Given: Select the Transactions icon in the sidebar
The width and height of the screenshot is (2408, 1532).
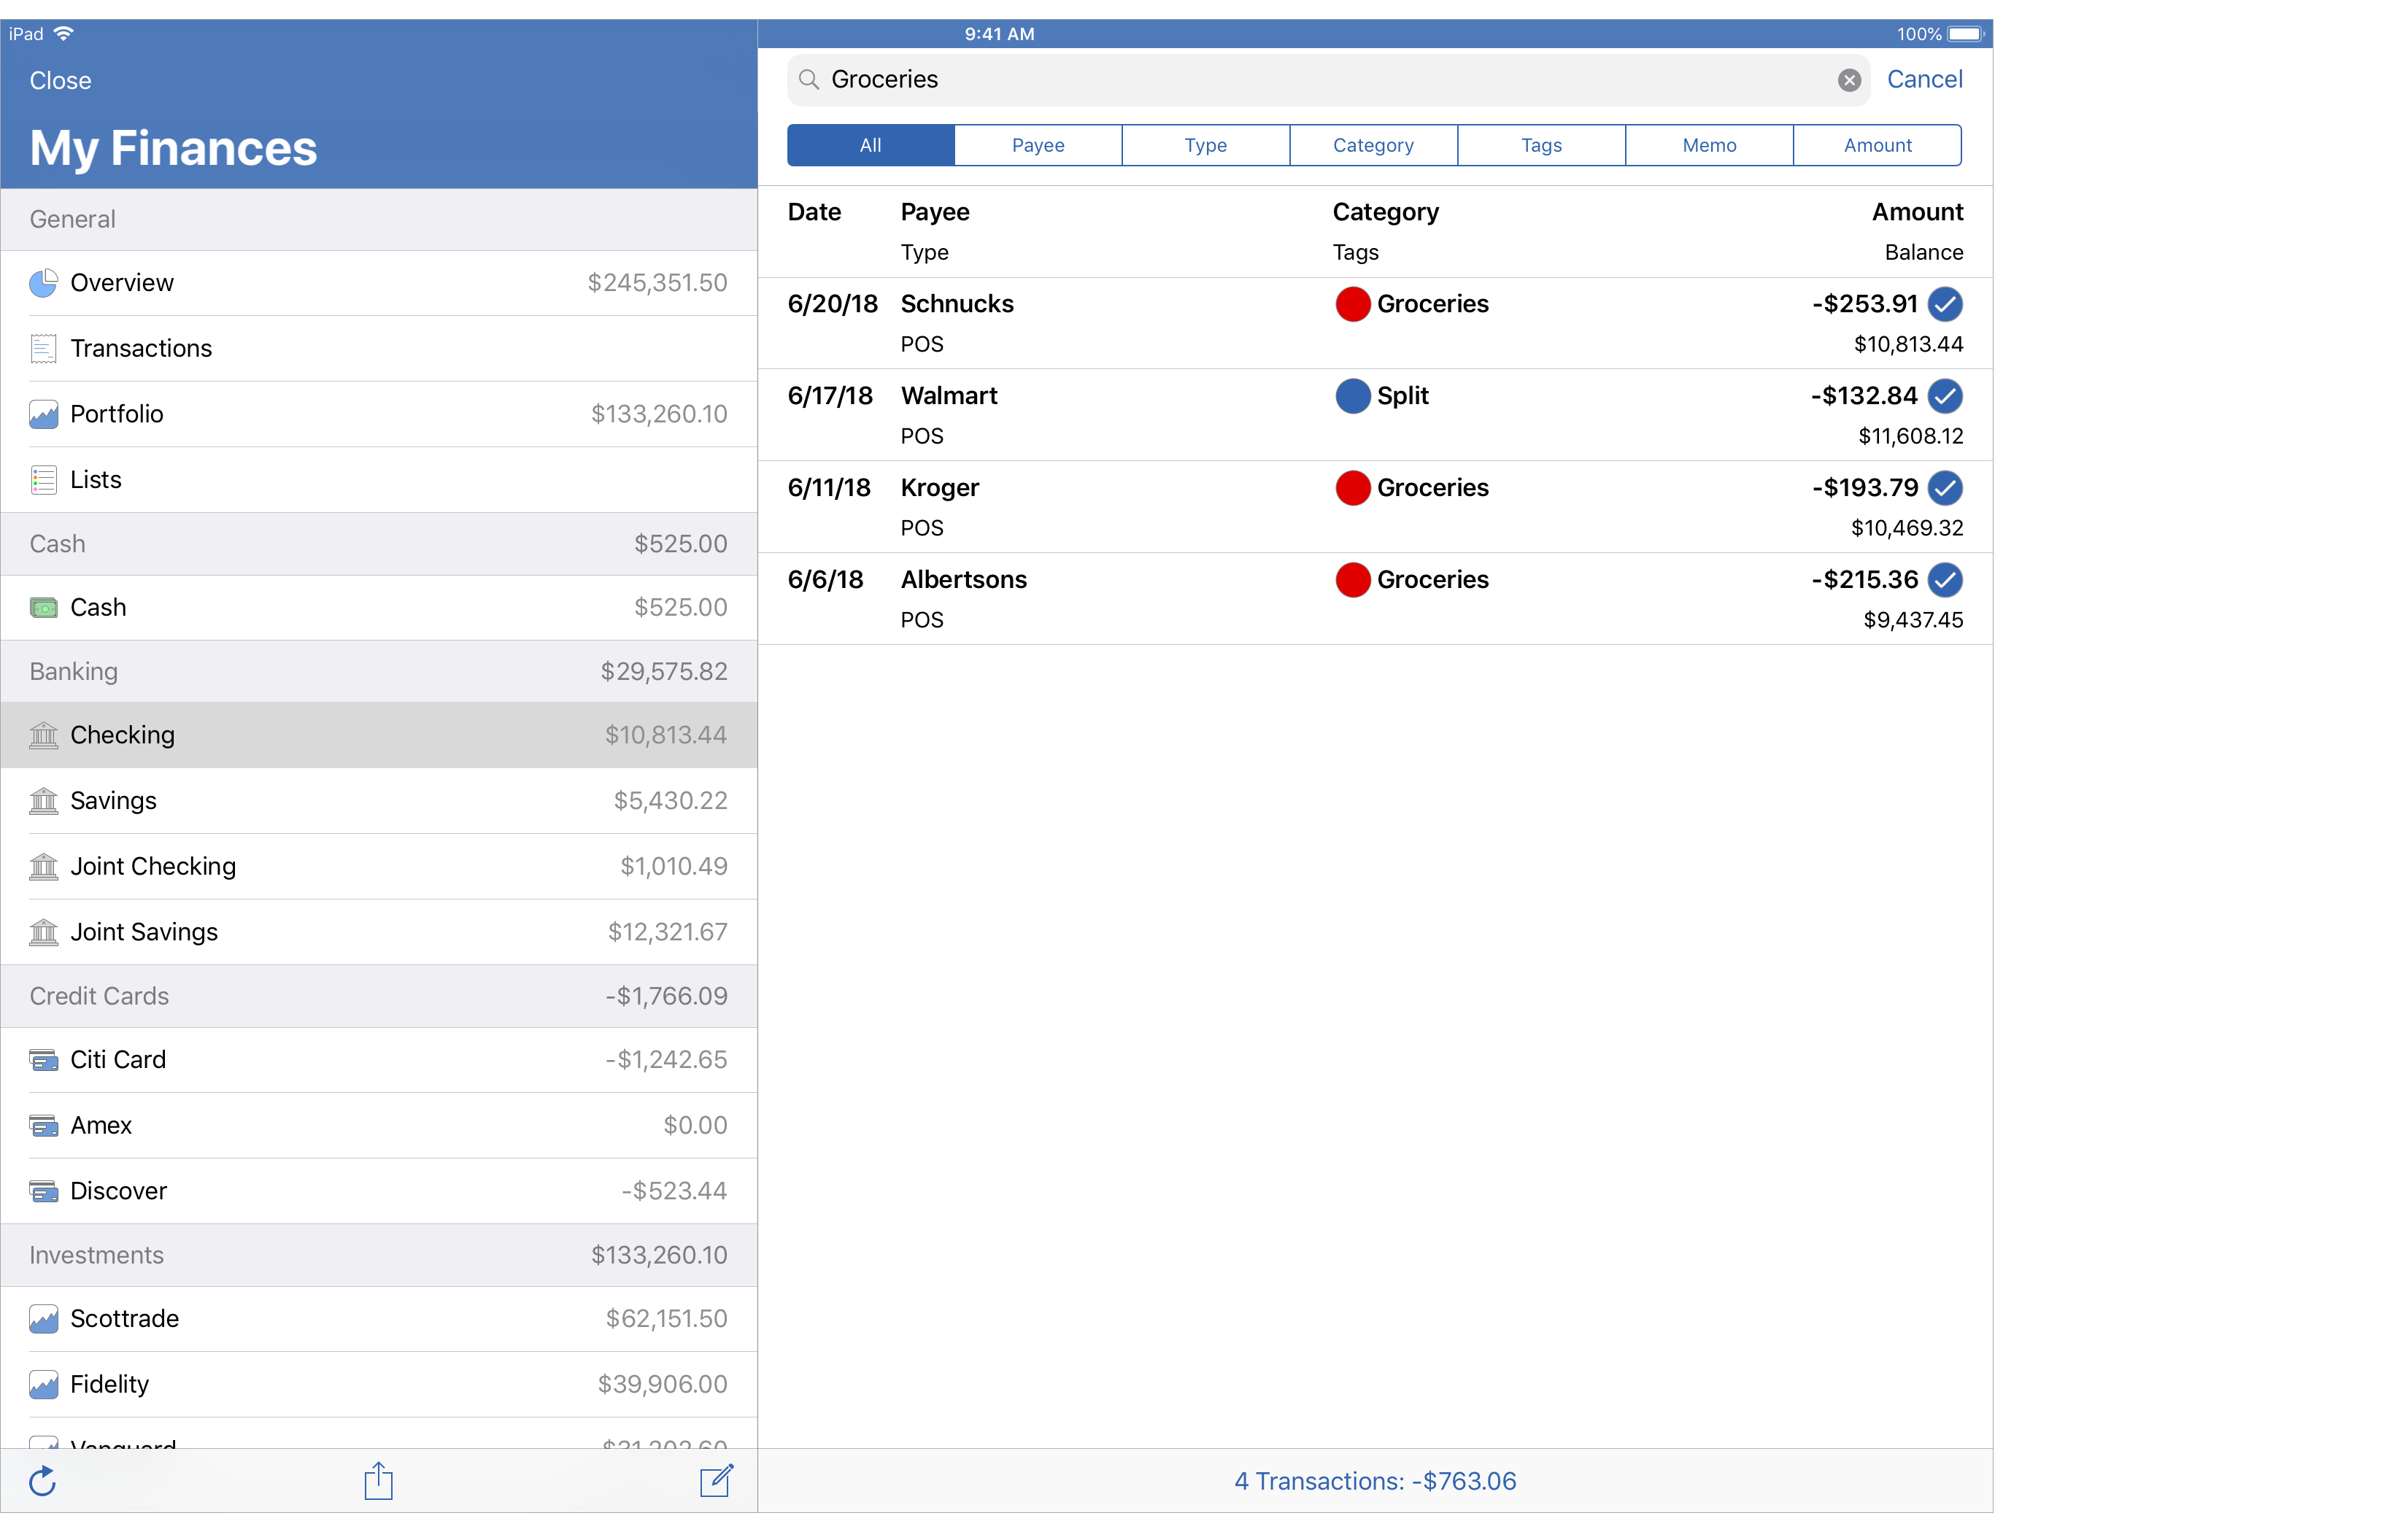Looking at the screenshot, I should [x=44, y=348].
